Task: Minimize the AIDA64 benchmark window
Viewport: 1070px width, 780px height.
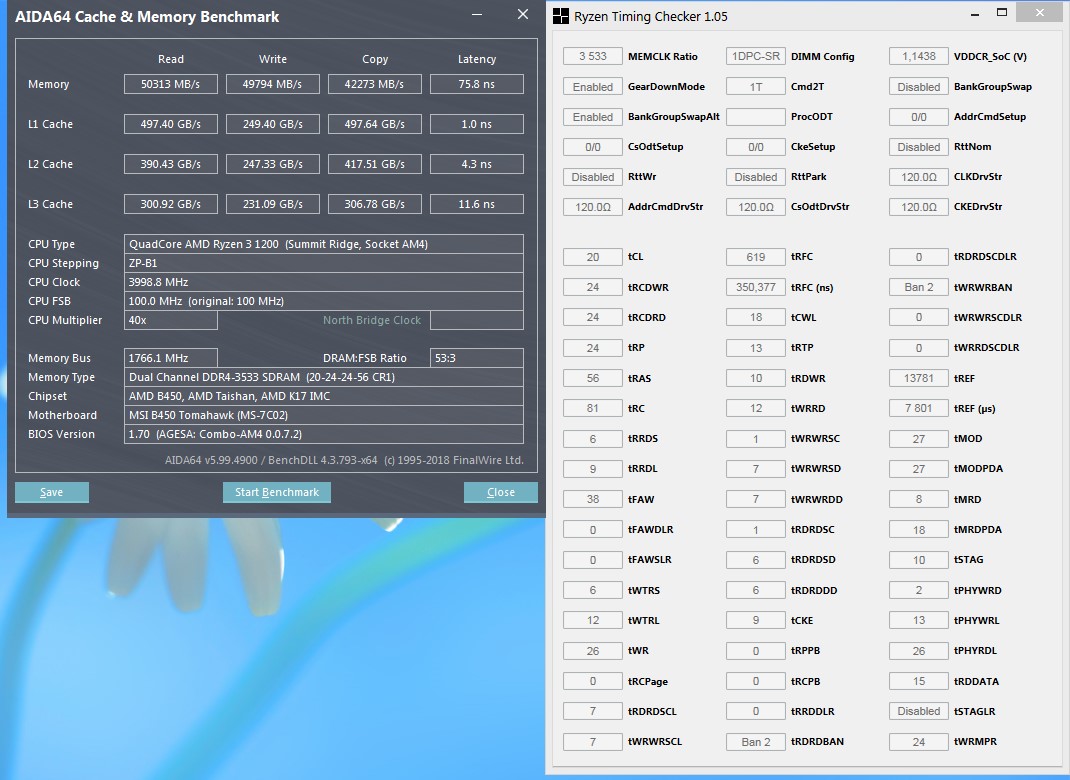Action: pyautogui.click(x=477, y=14)
